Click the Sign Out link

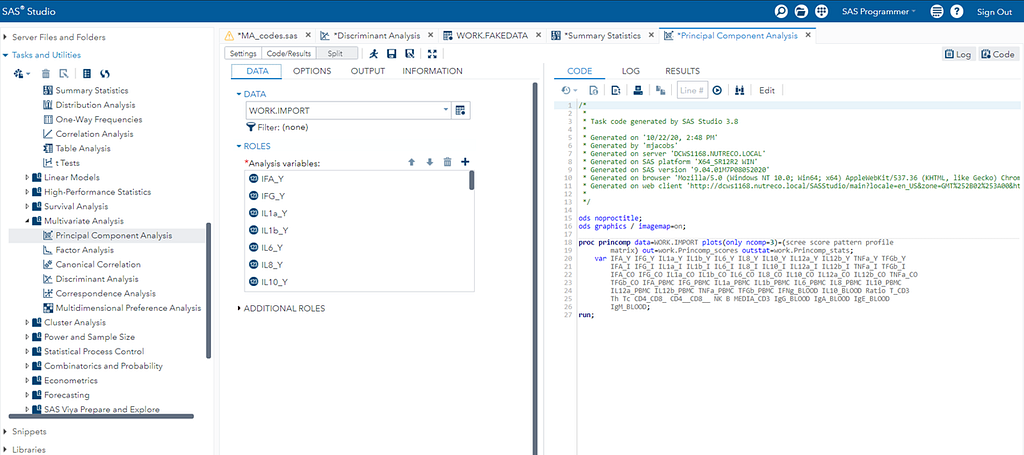pos(994,11)
